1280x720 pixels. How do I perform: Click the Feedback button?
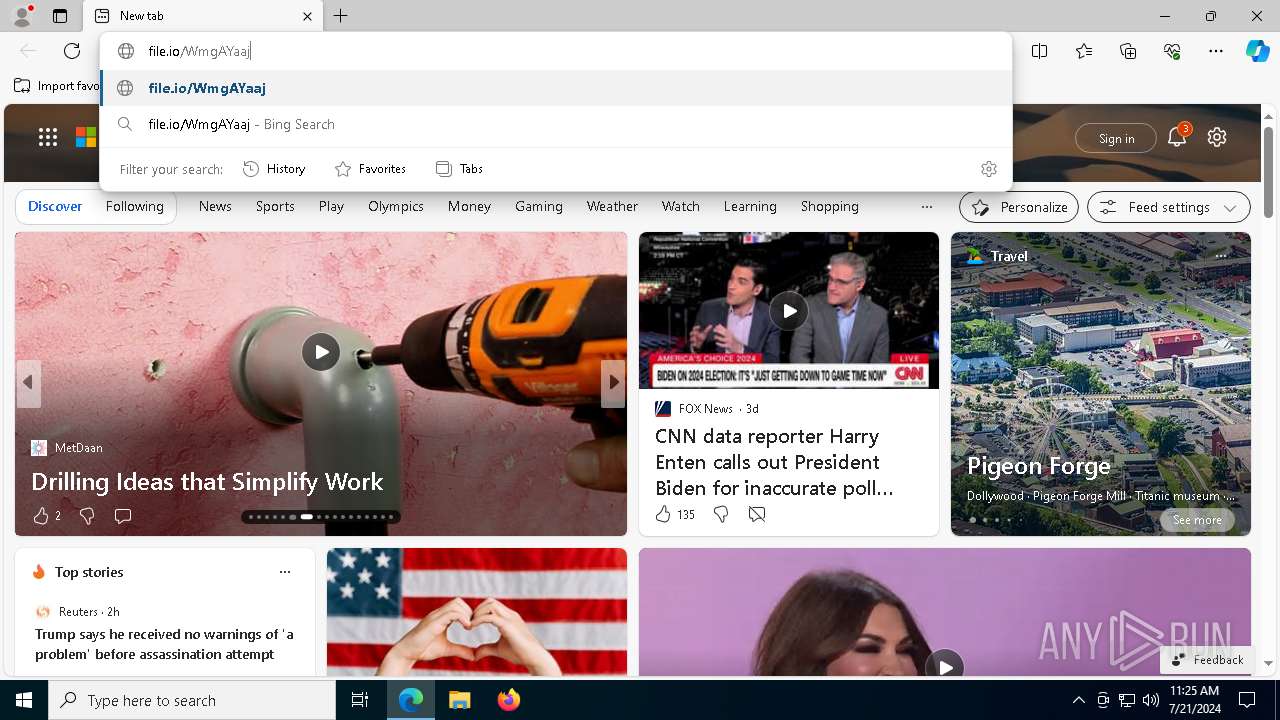pos(1207,660)
